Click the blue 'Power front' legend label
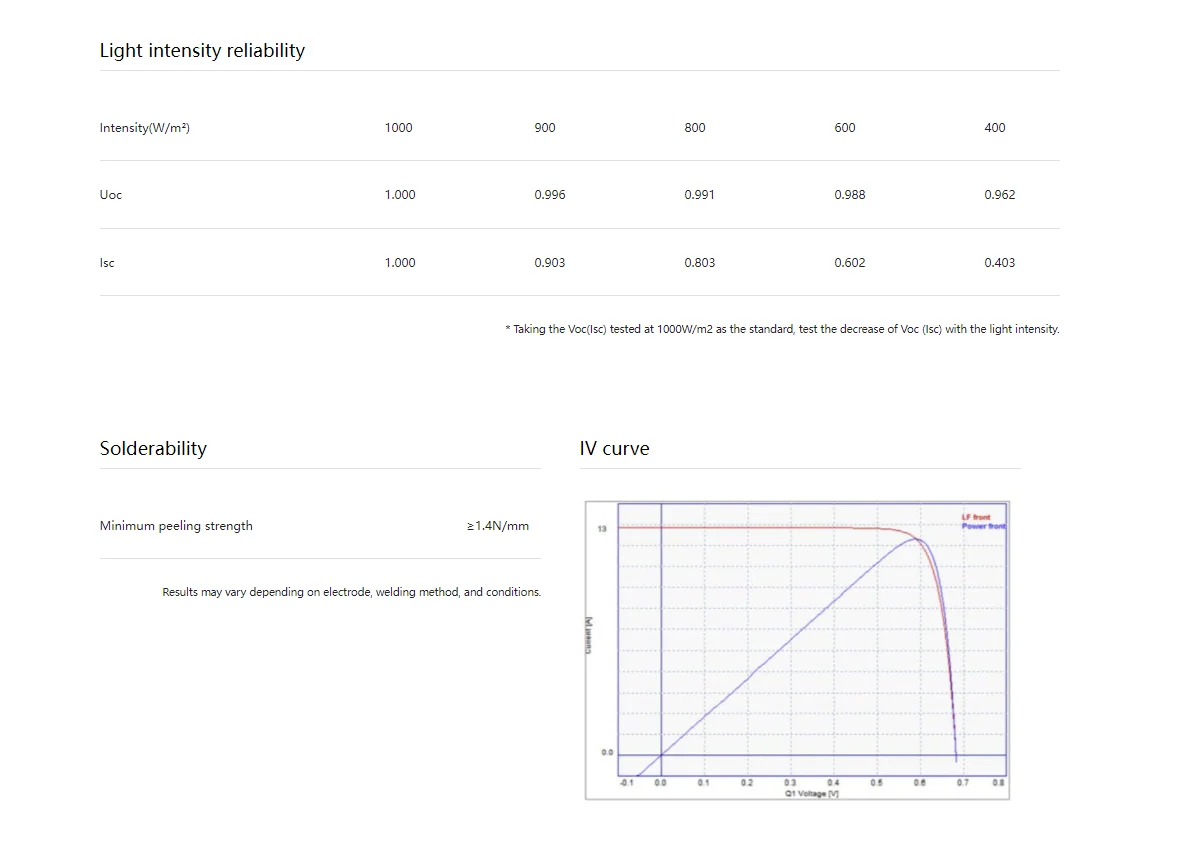Screen dimensions: 1191x860 (983, 526)
